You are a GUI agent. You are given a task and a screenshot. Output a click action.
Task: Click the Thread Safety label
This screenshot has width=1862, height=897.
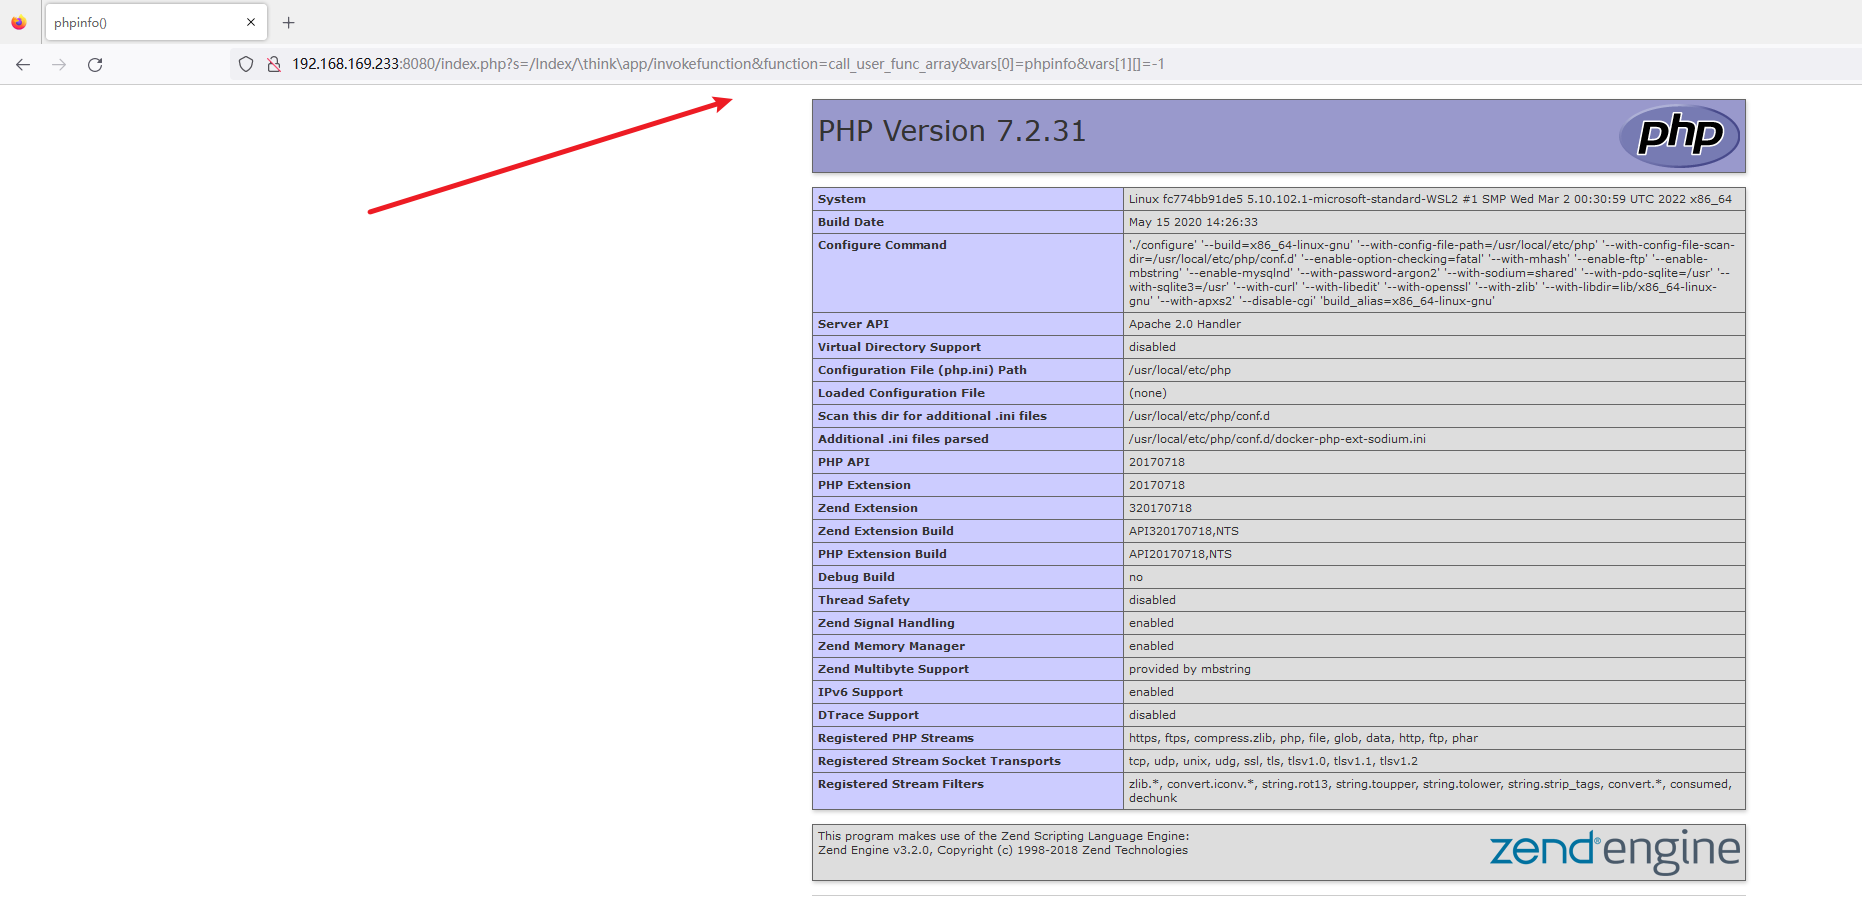(x=864, y=600)
